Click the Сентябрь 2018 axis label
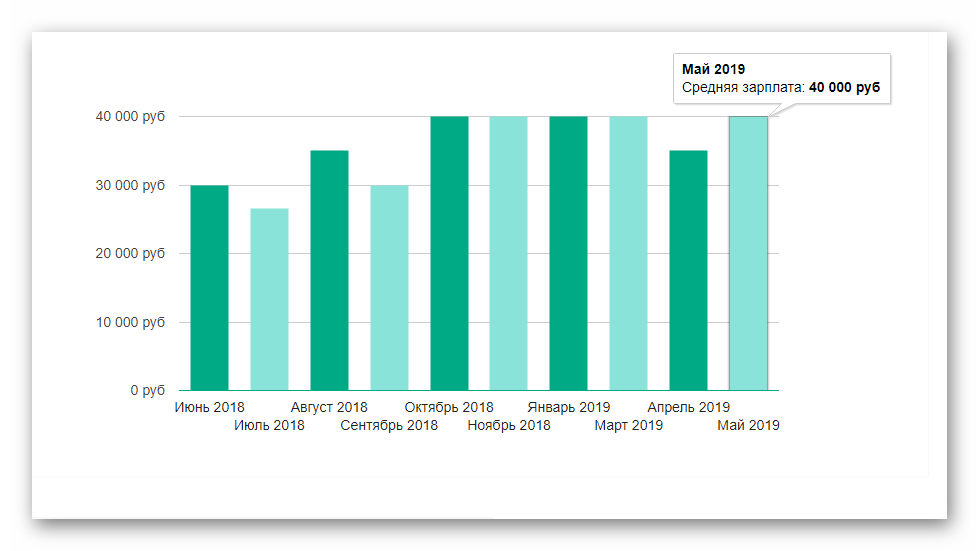 coord(389,425)
